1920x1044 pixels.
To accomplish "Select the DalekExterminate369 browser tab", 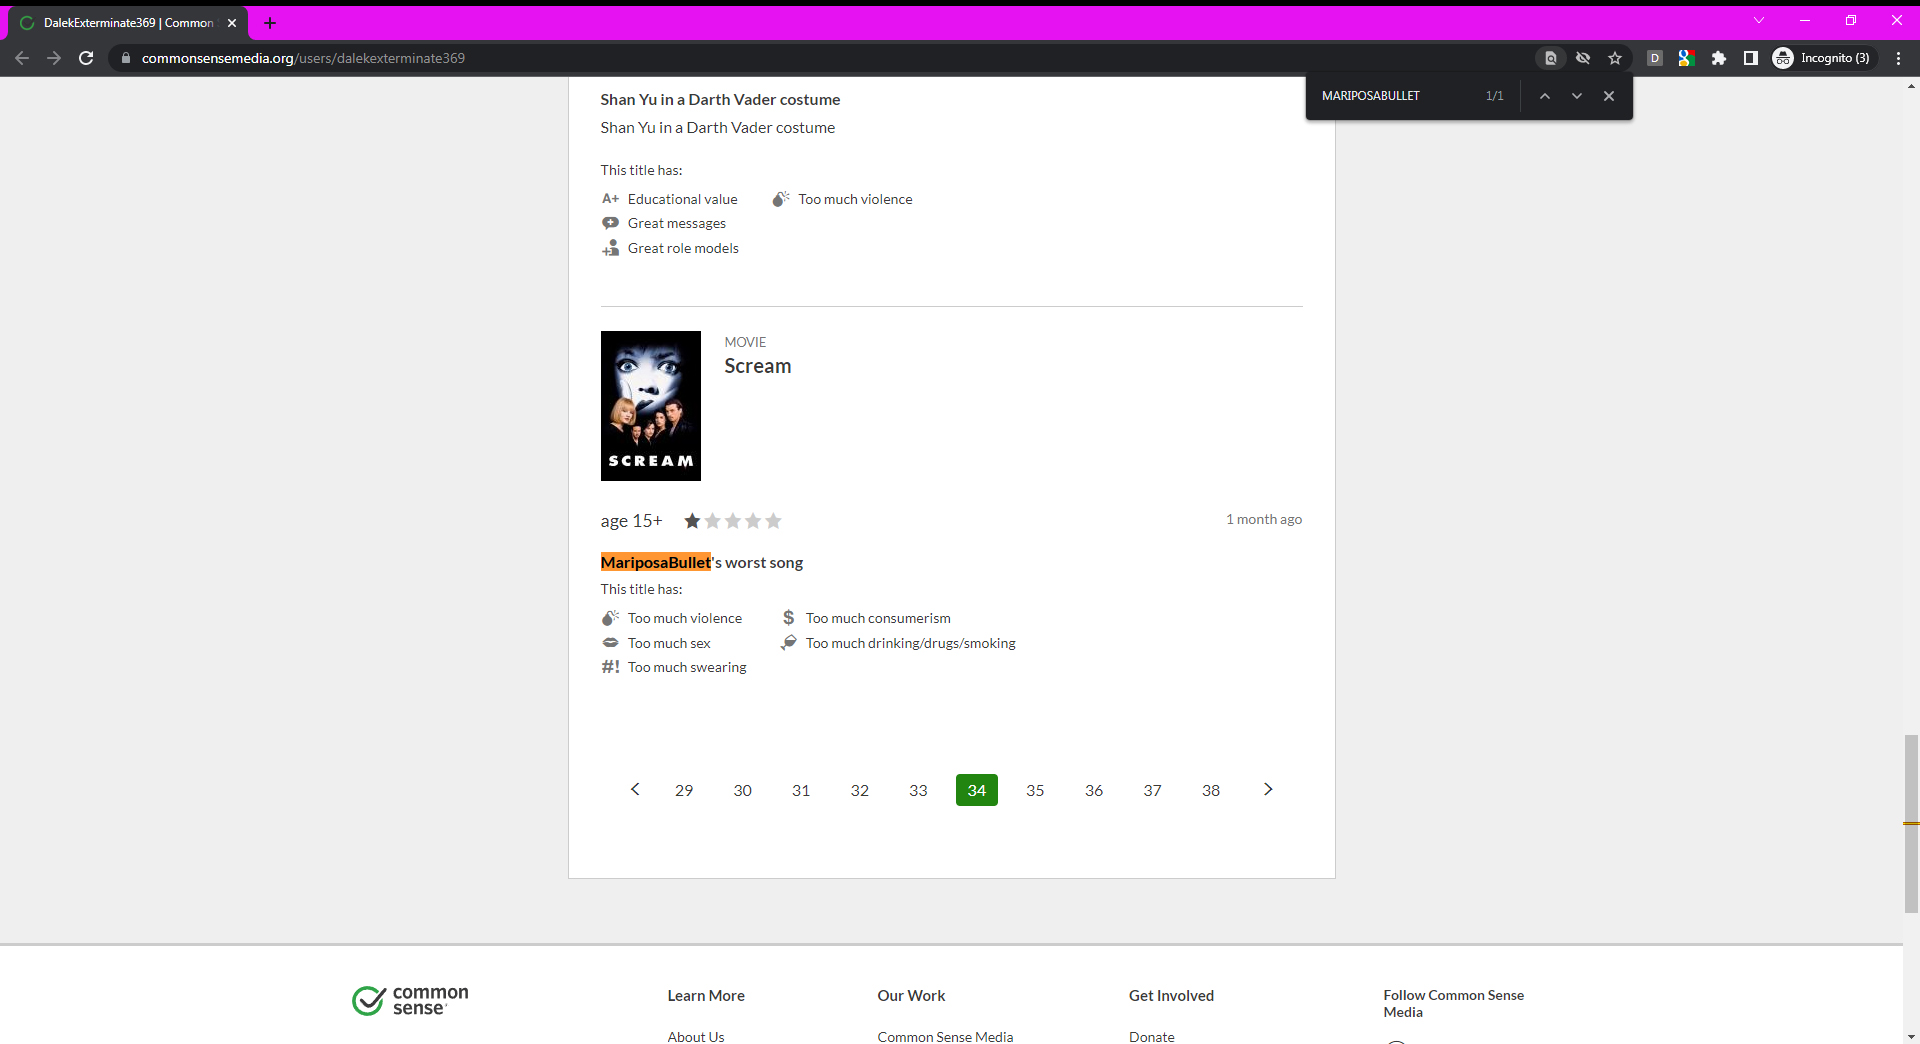I will tap(128, 23).
